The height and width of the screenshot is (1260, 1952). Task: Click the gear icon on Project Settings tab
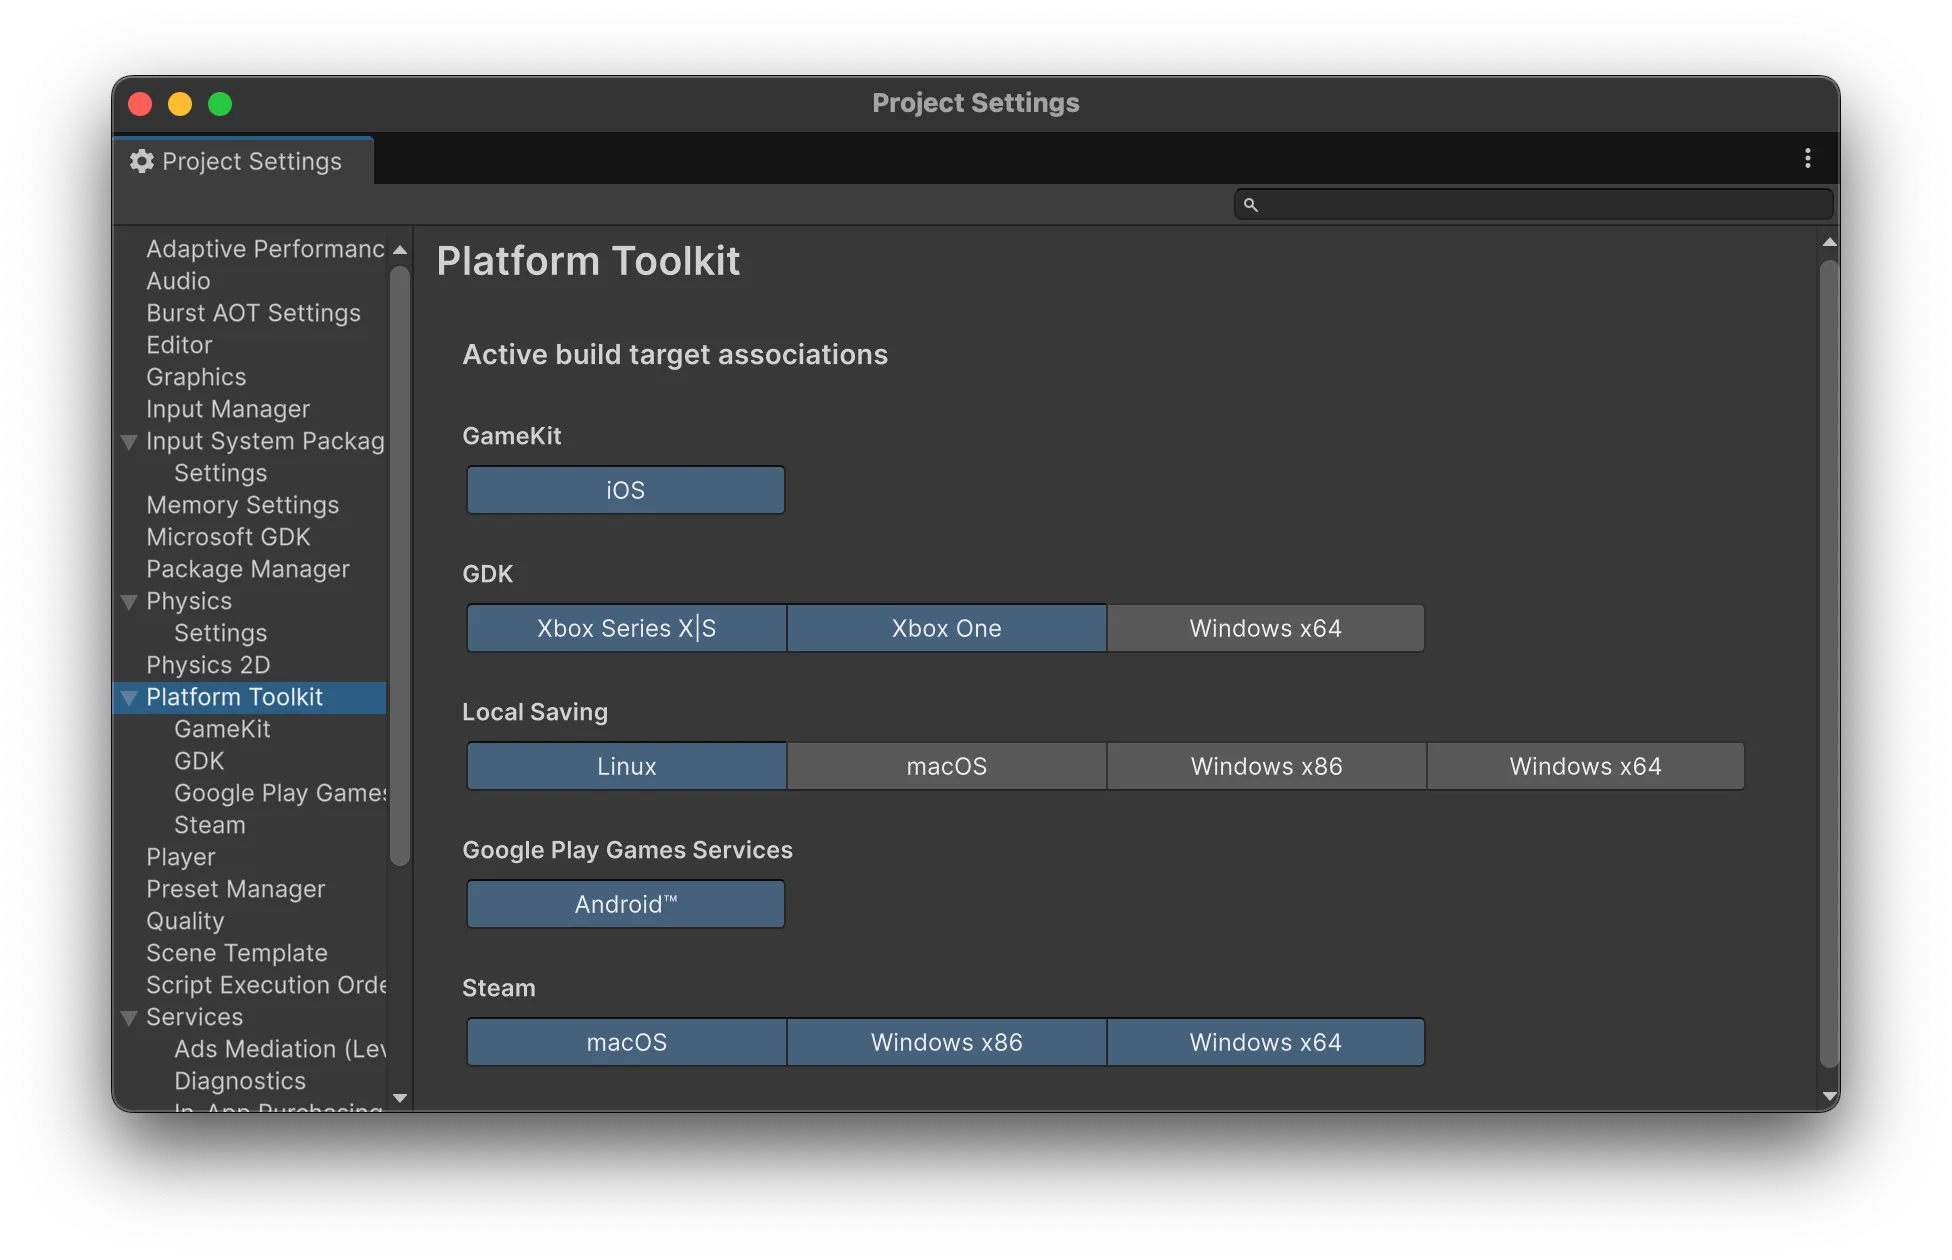142,161
